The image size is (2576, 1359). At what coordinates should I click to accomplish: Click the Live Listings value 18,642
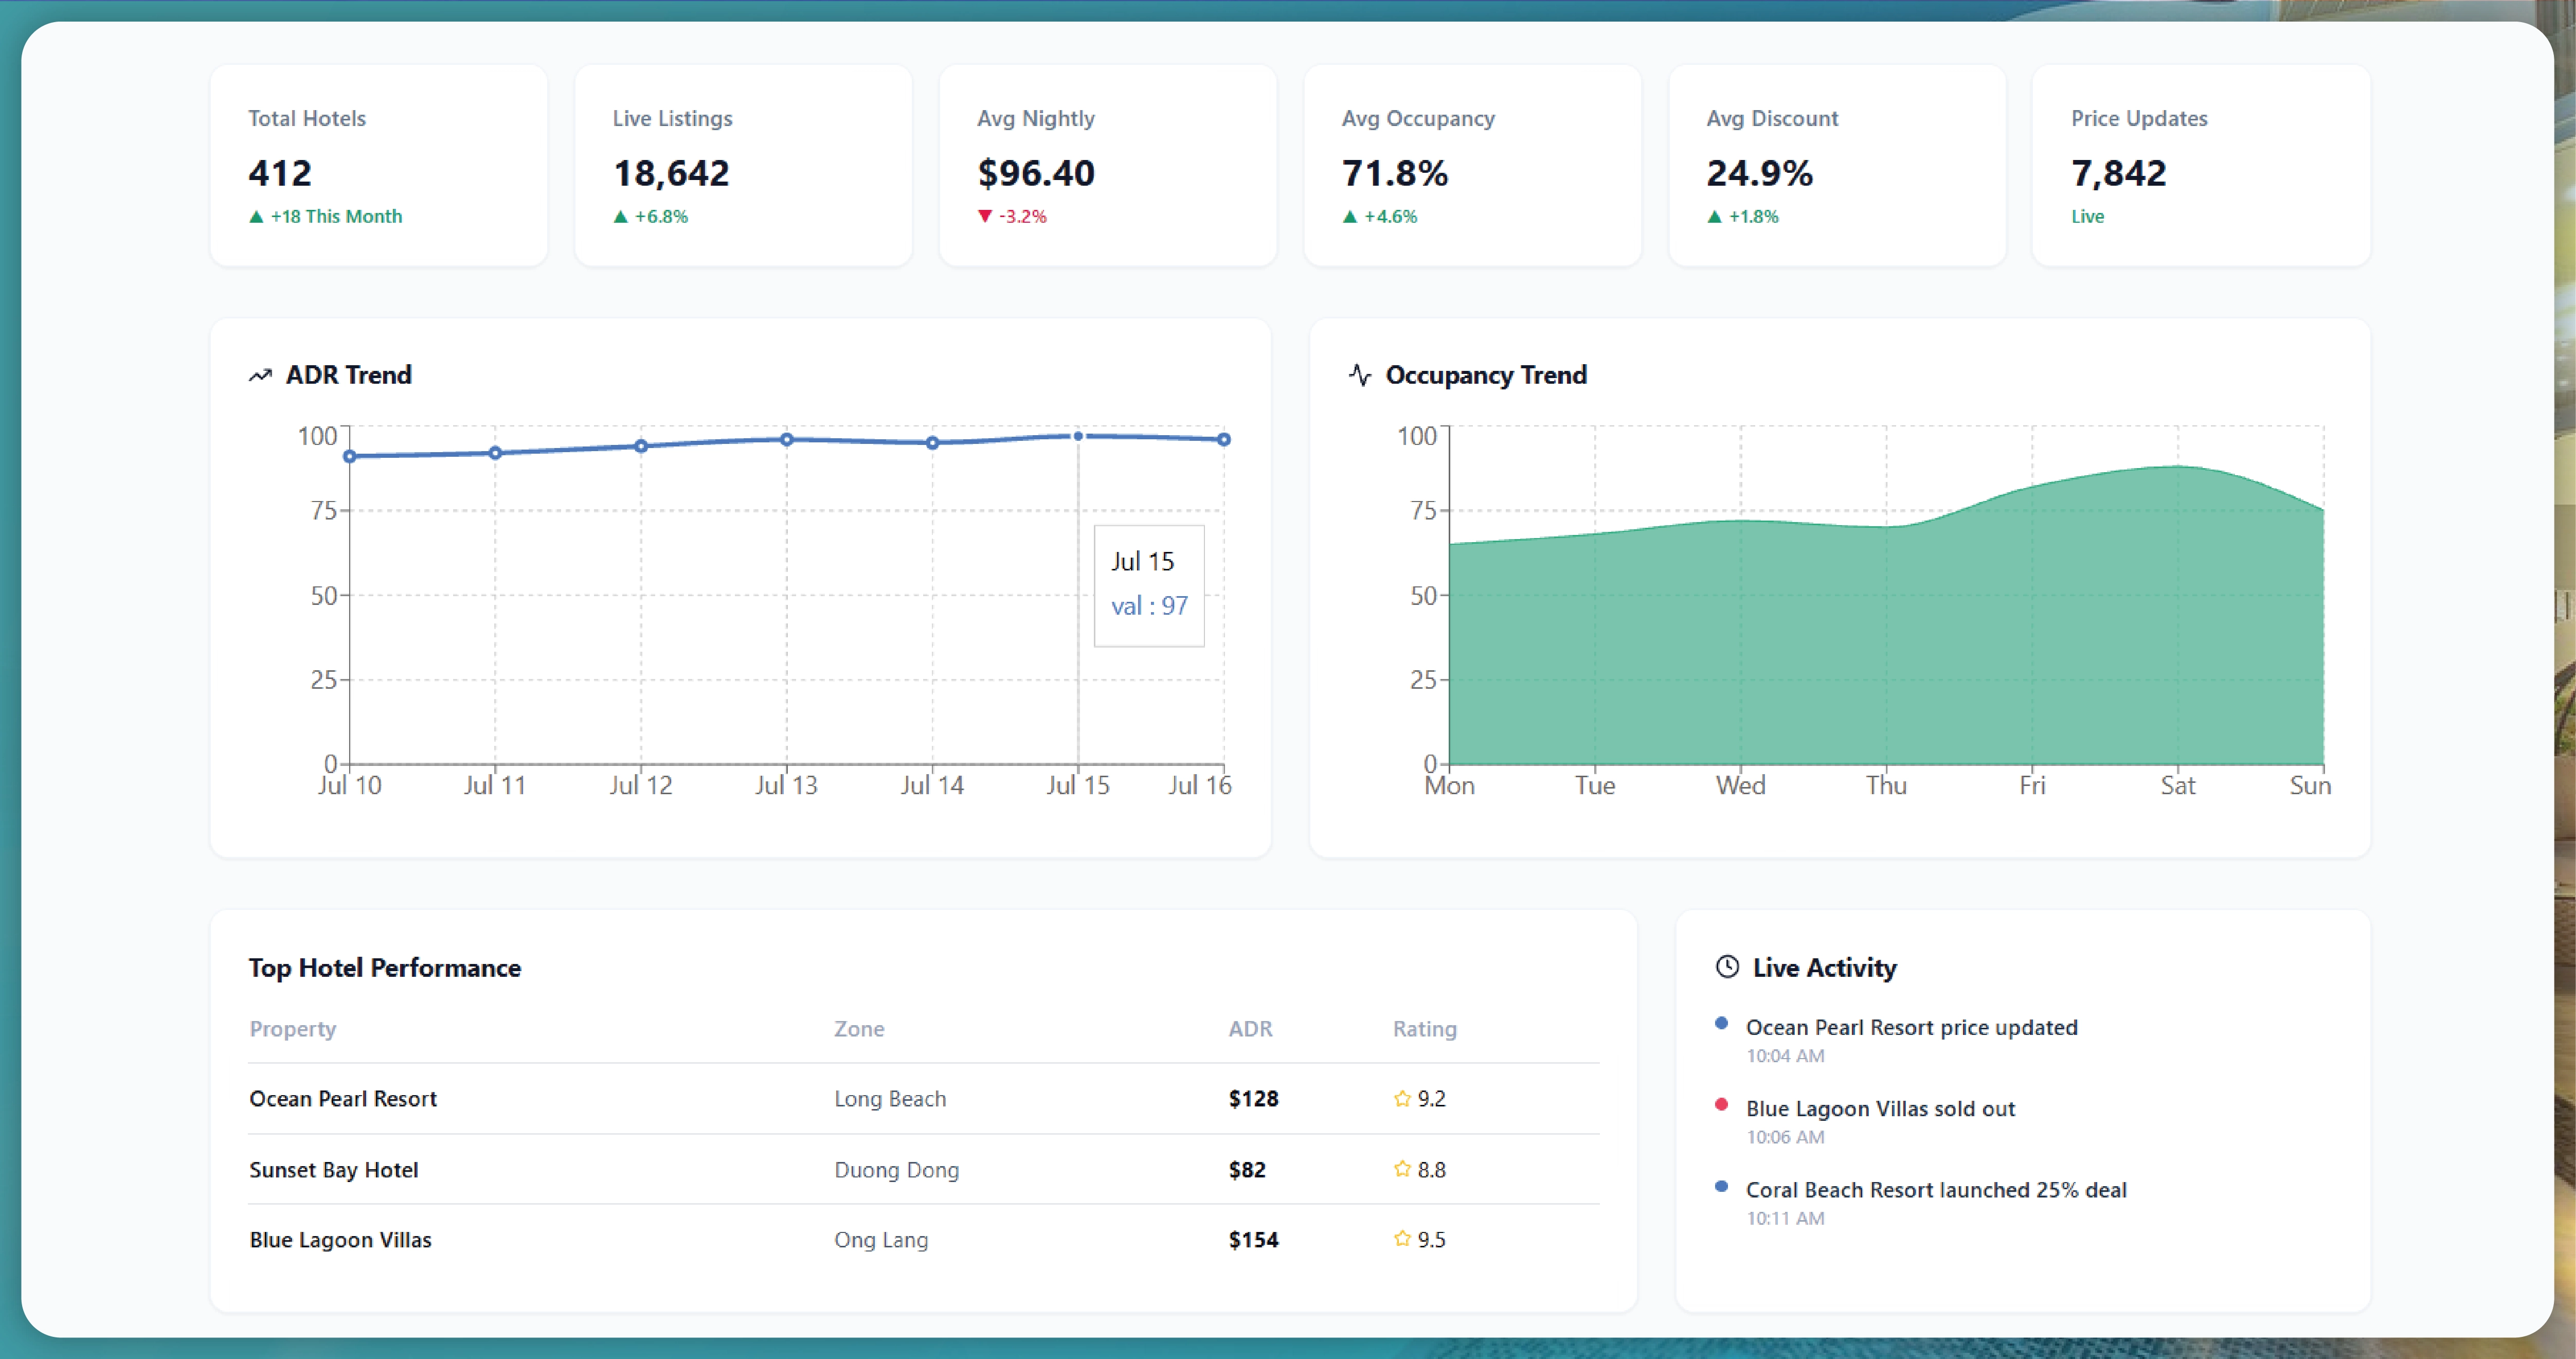(x=671, y=173)
